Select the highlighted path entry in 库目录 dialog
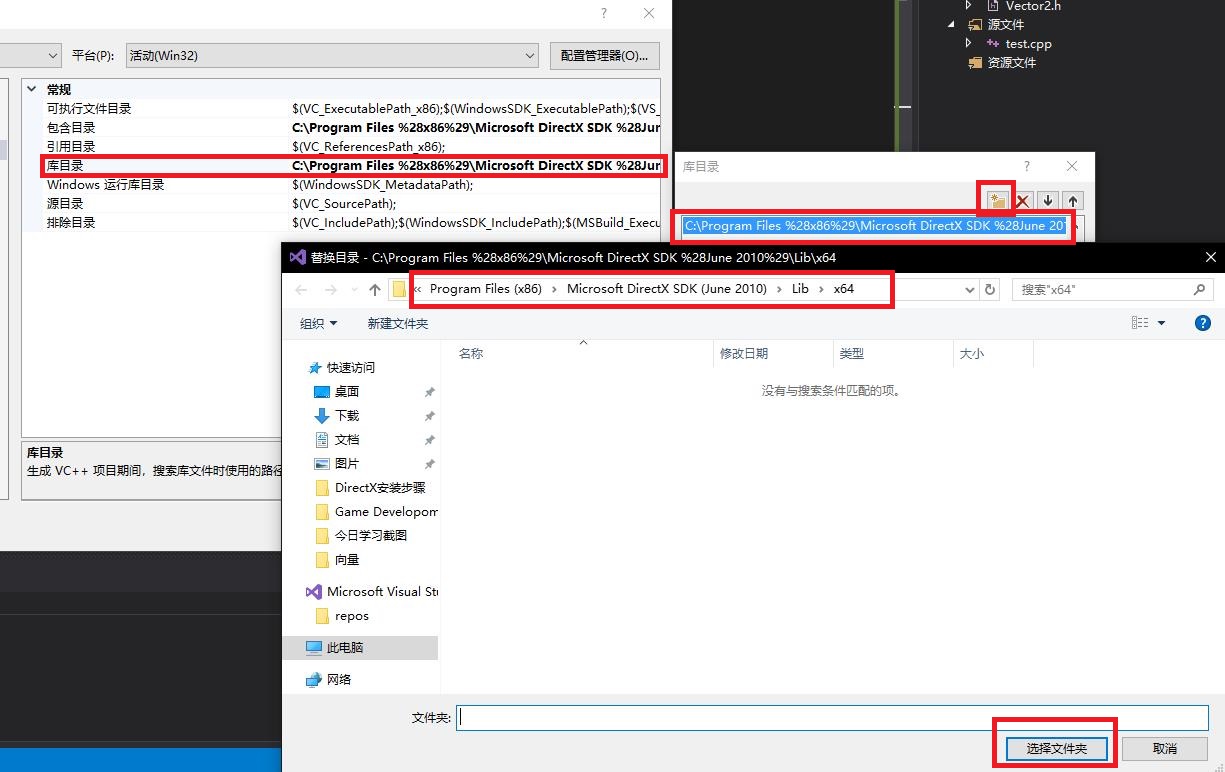 click(x=875, y=225)
